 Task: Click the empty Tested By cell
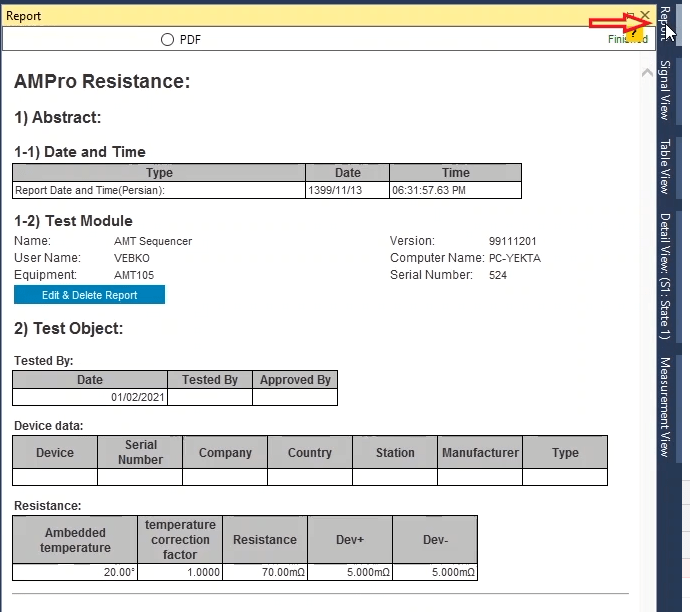point(210,397)
